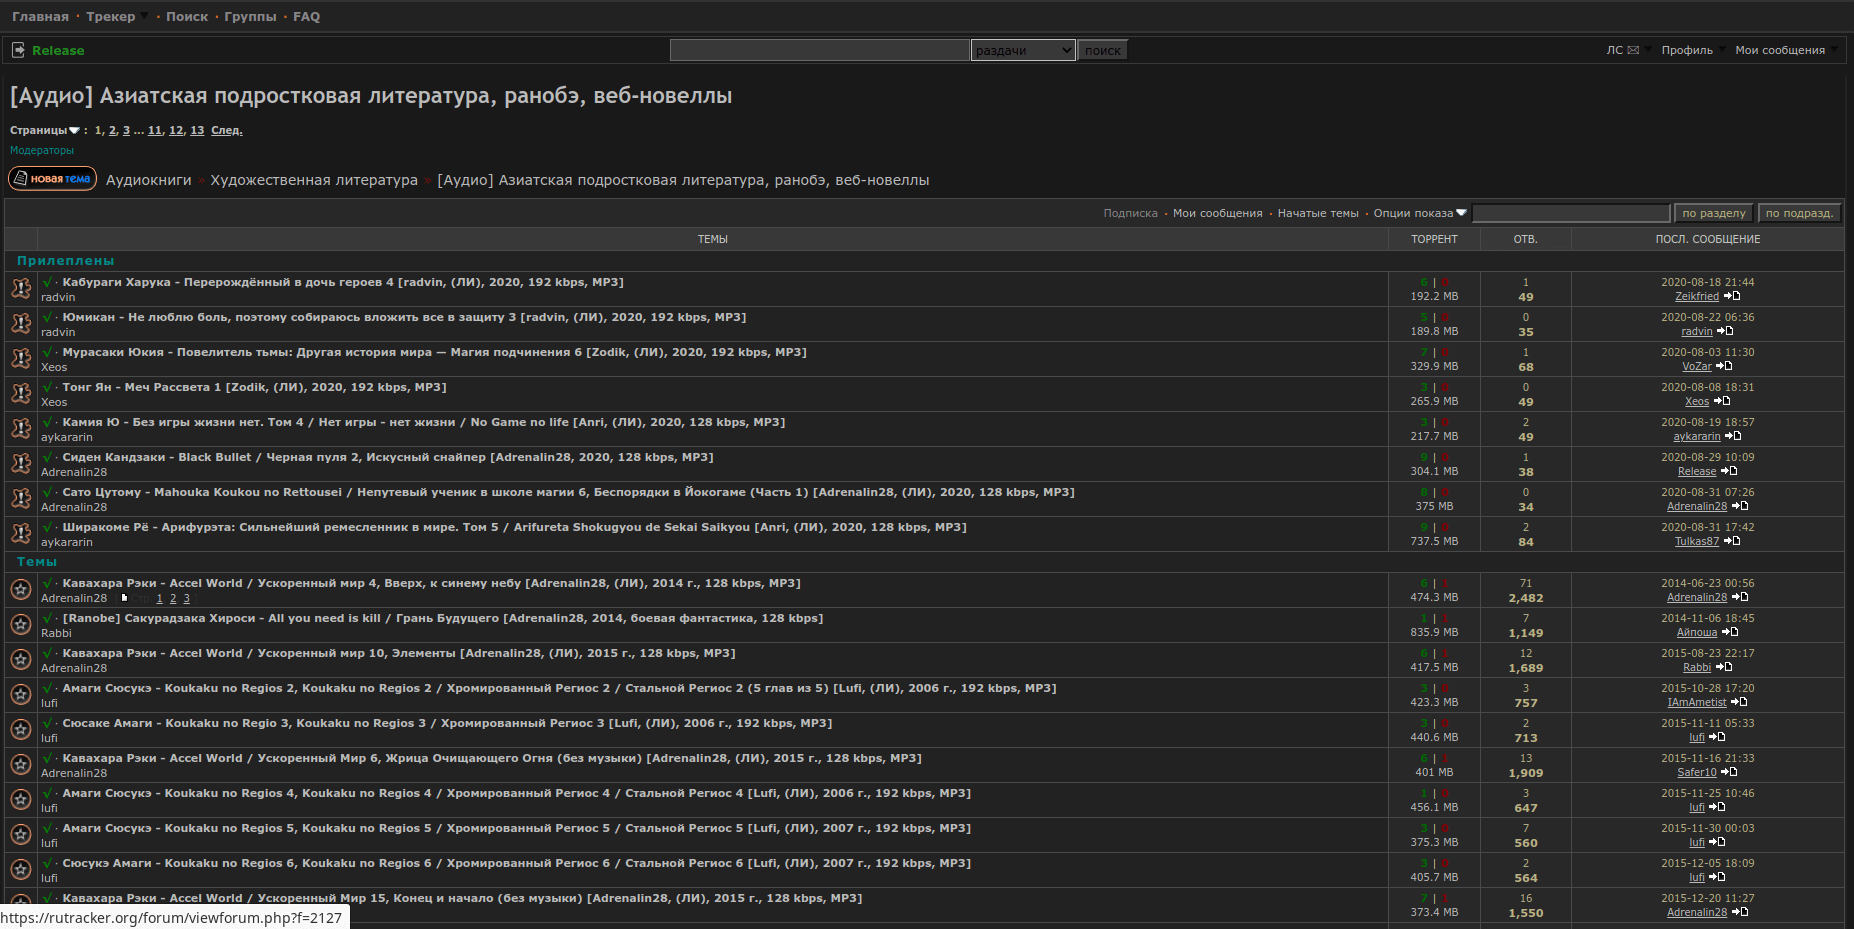This screenshot has width=1854, height=929.
Task: Click Поиск in the top menu bar
Action: tap(187, 16)
